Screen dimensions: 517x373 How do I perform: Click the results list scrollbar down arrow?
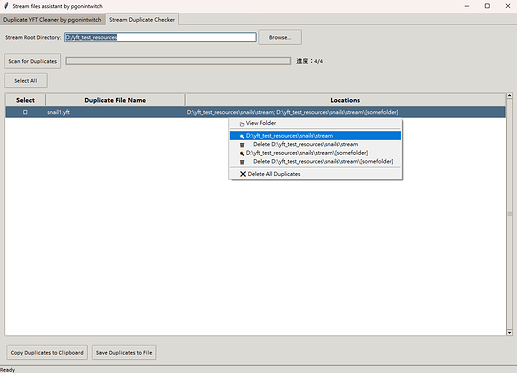pos(509,332)
